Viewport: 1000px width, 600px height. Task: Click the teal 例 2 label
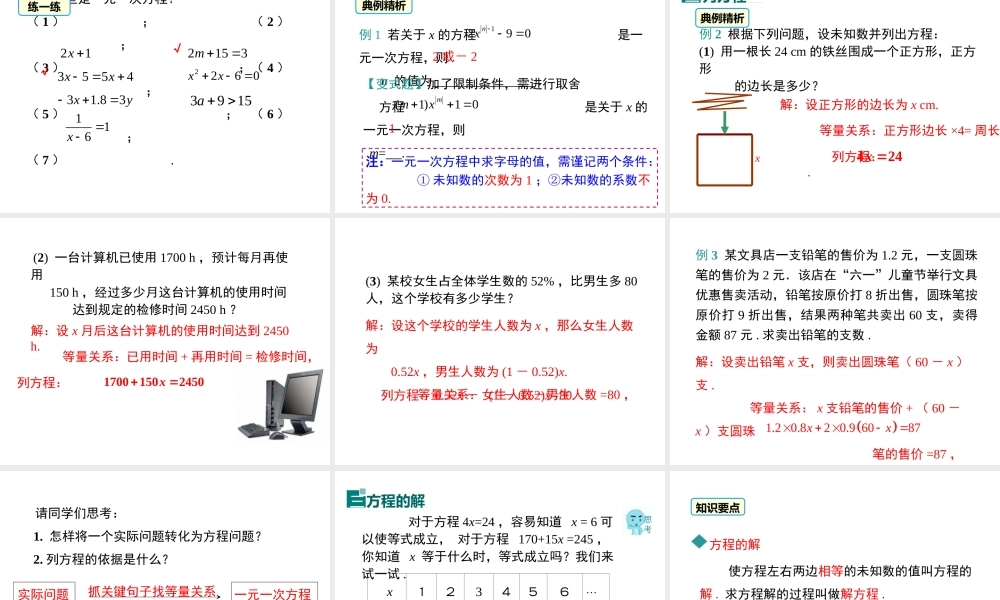point(710,34)
